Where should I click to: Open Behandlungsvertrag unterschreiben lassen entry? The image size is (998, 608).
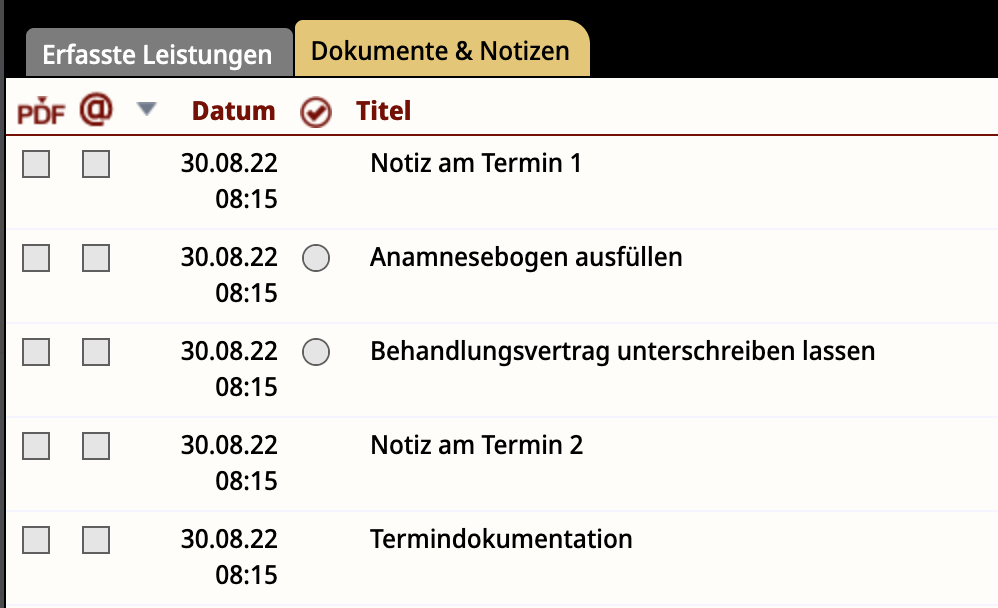pos(622,351)
